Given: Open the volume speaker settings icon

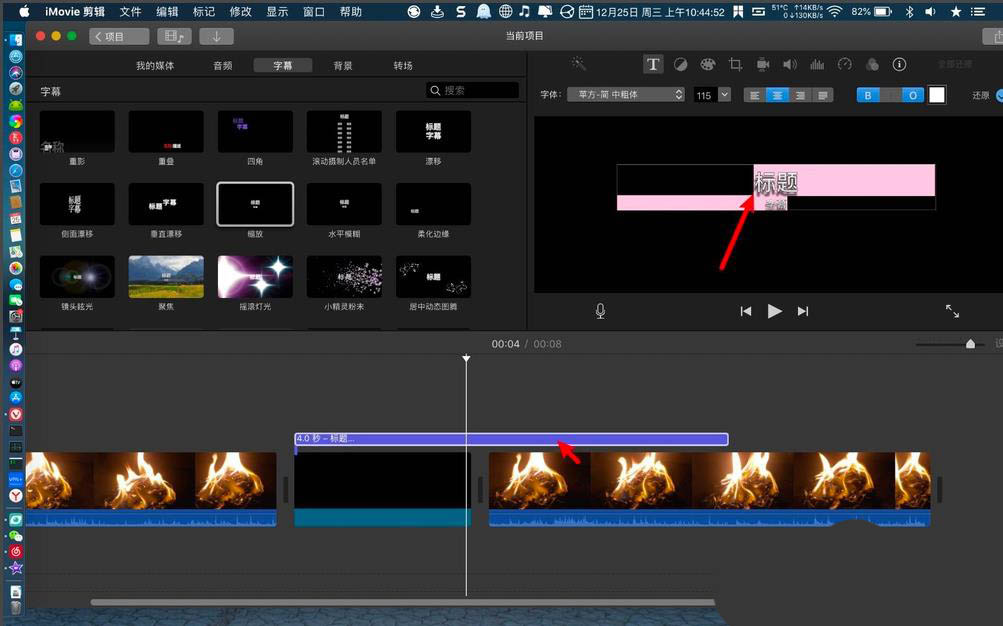Looking at the screenshot, I should click(790, 64).
